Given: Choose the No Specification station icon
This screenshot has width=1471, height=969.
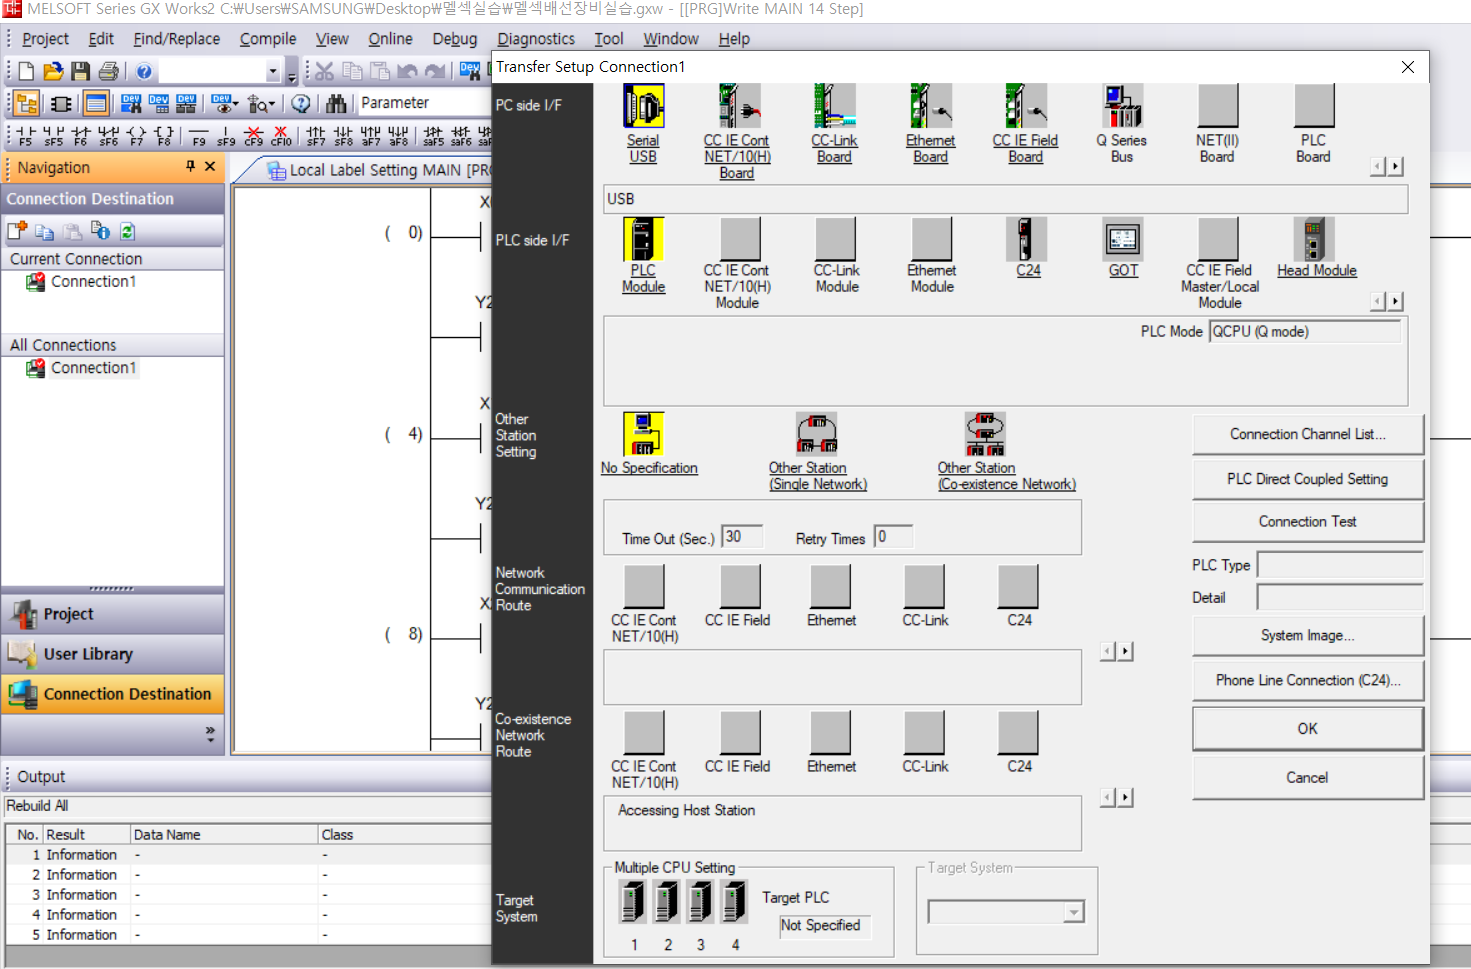Looking at the screenshot, I should pos(643,434).
